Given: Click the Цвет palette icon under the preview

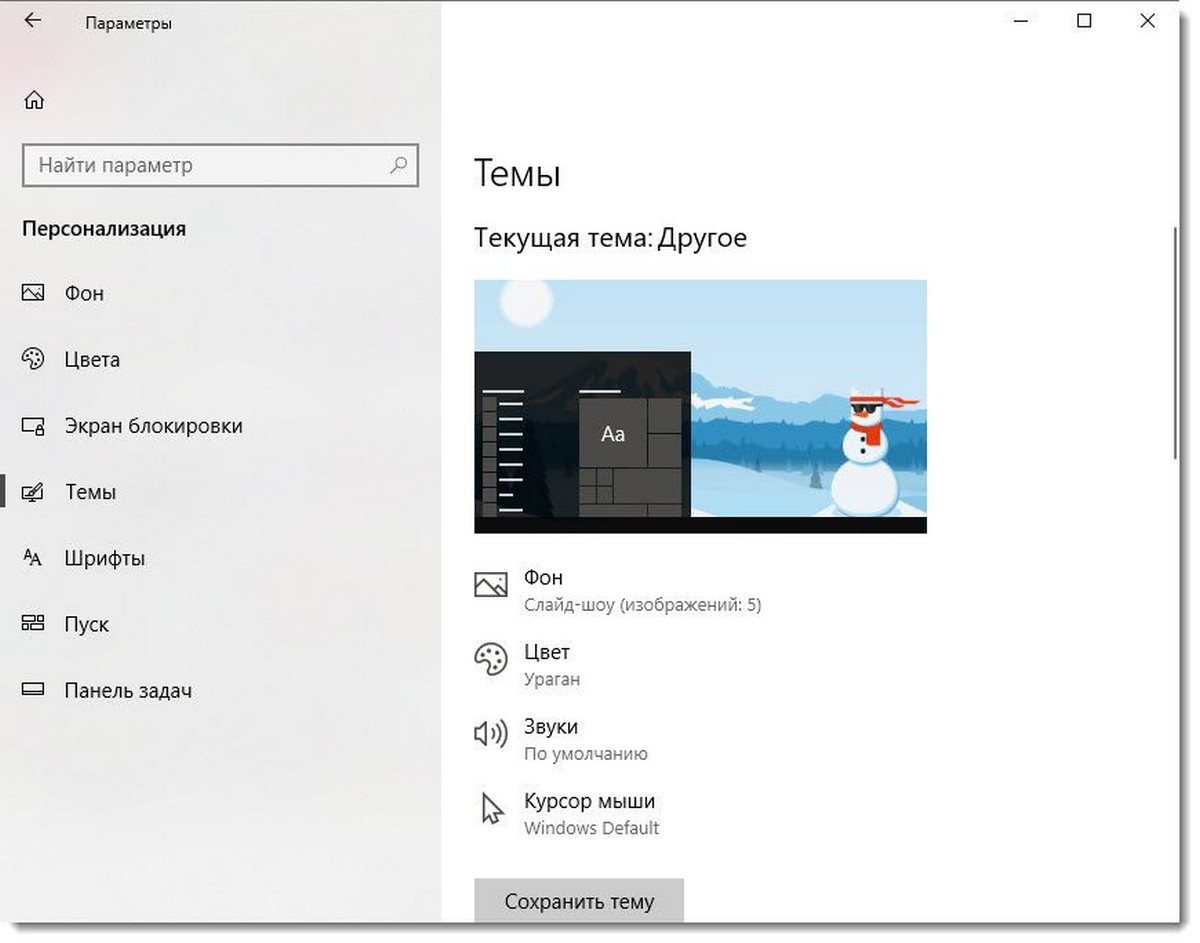Looking at the screenshot, I should tap(490, 659).
